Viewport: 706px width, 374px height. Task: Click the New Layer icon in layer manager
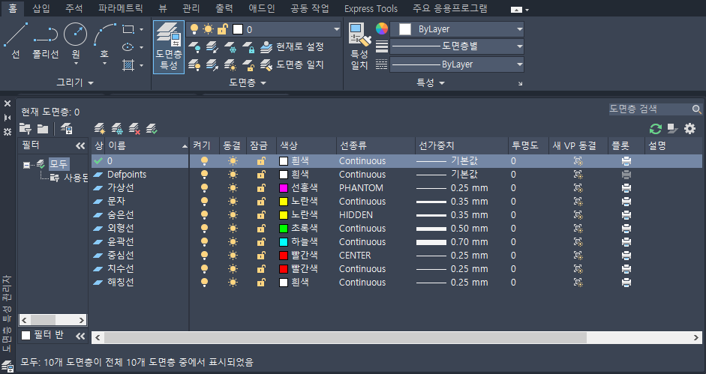tap(100, 129)
